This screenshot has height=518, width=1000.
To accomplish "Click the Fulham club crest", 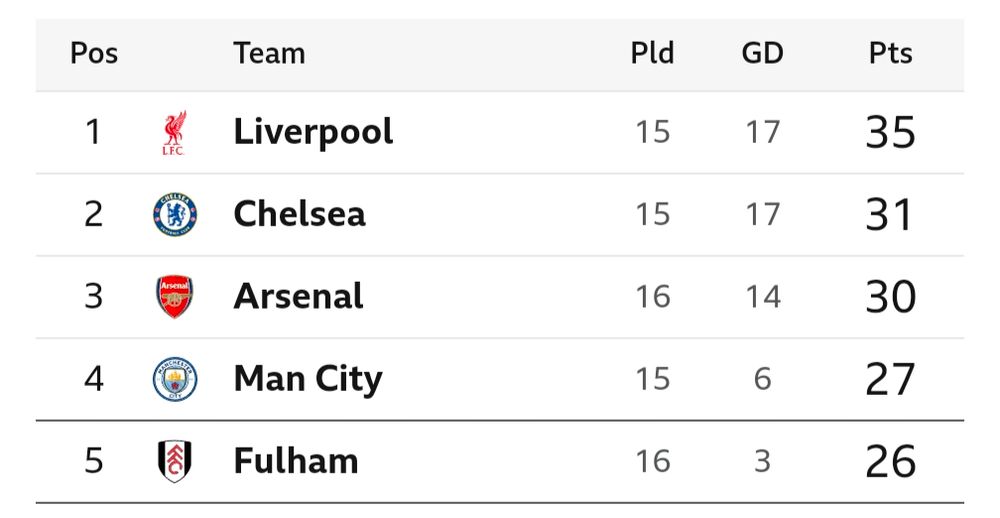I will [x=175, y=461].
